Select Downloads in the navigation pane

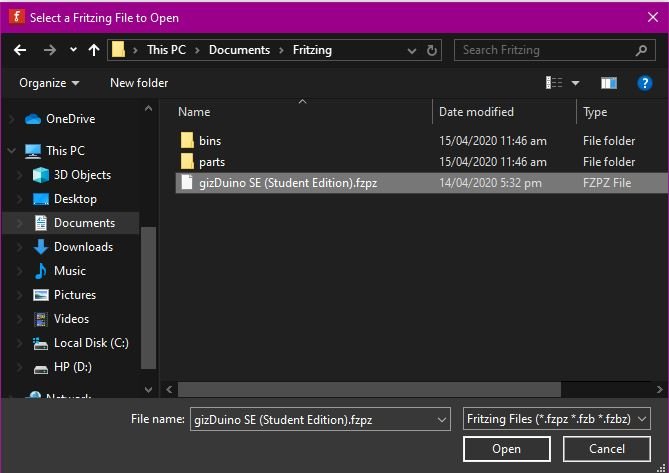tap(83, 247)
